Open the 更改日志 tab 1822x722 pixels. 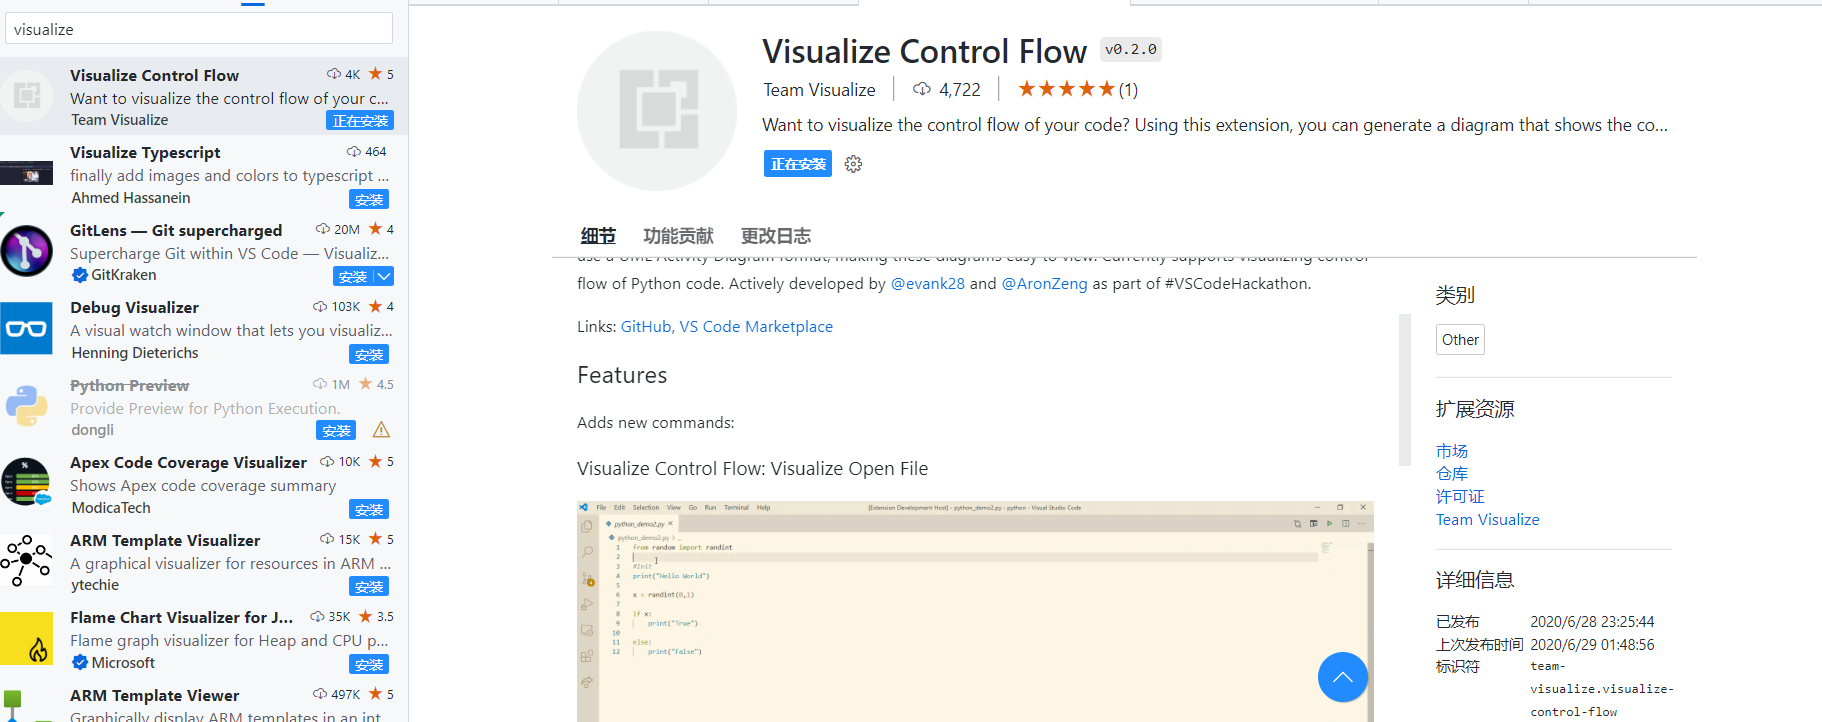(775, 236)
